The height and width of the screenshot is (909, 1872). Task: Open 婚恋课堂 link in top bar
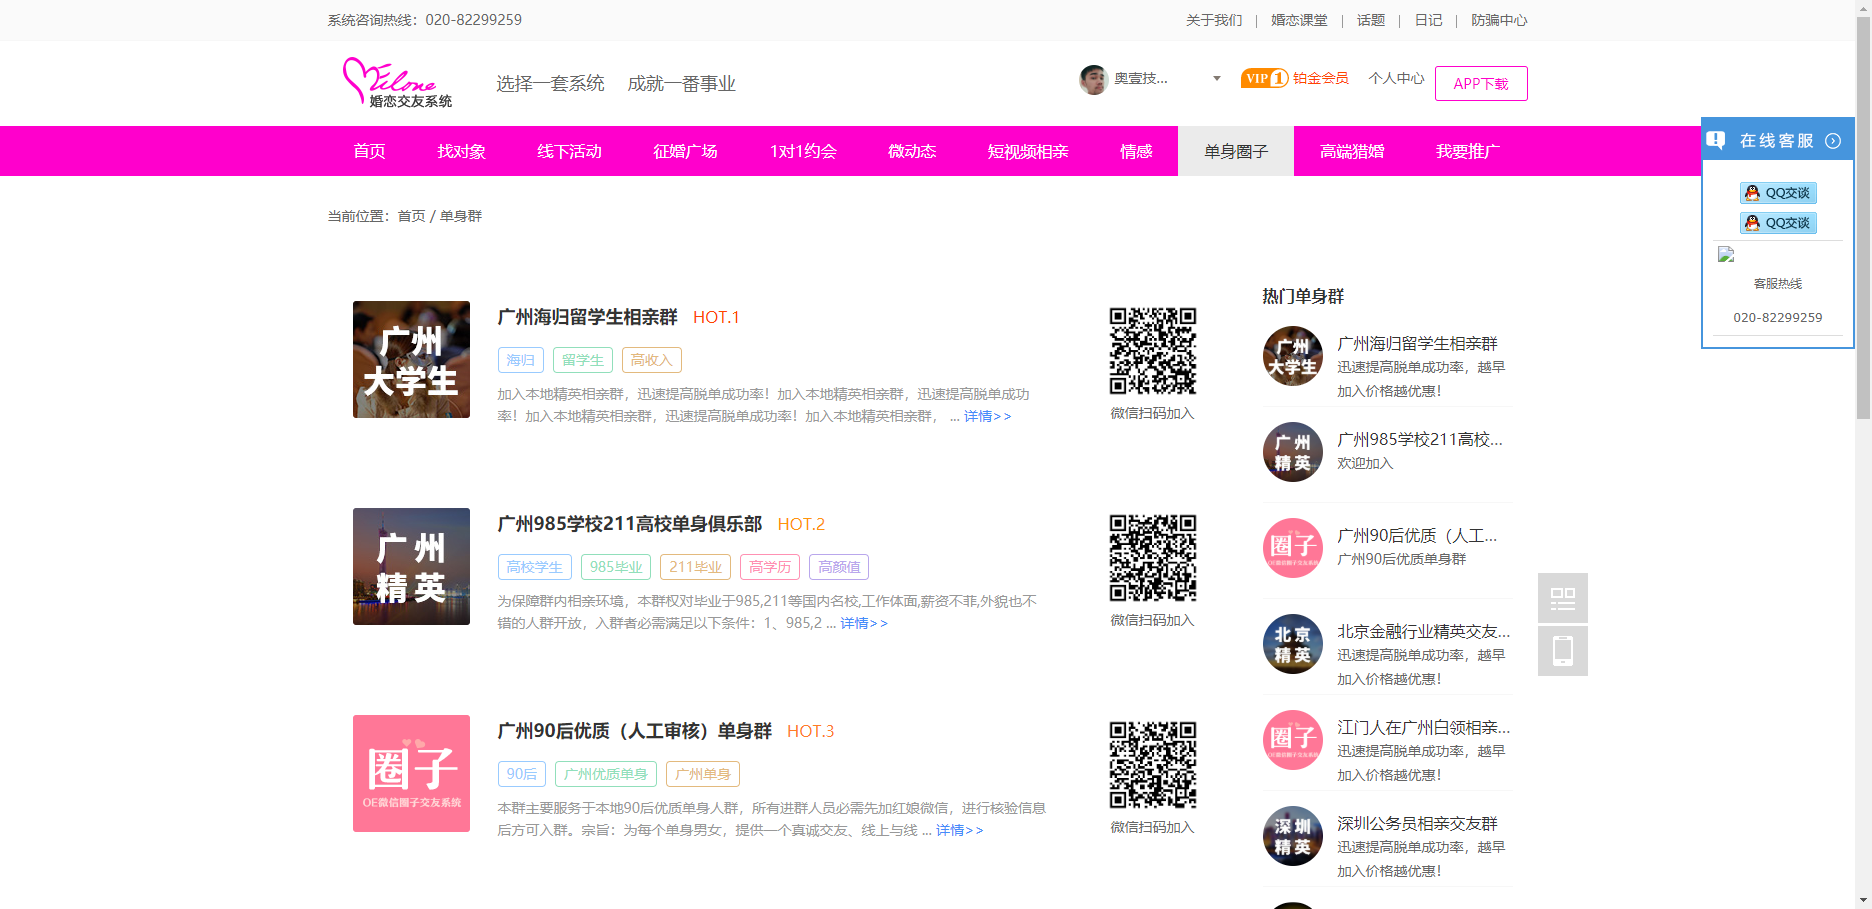point(1299,20)
